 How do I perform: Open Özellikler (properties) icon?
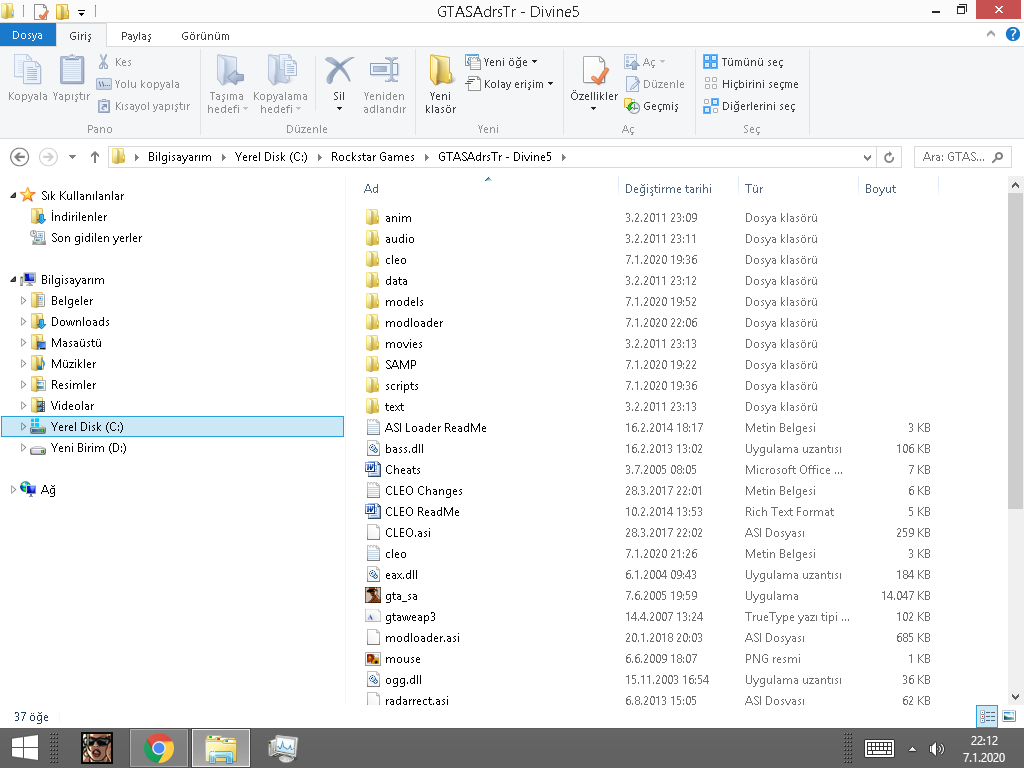coord(594,71)
